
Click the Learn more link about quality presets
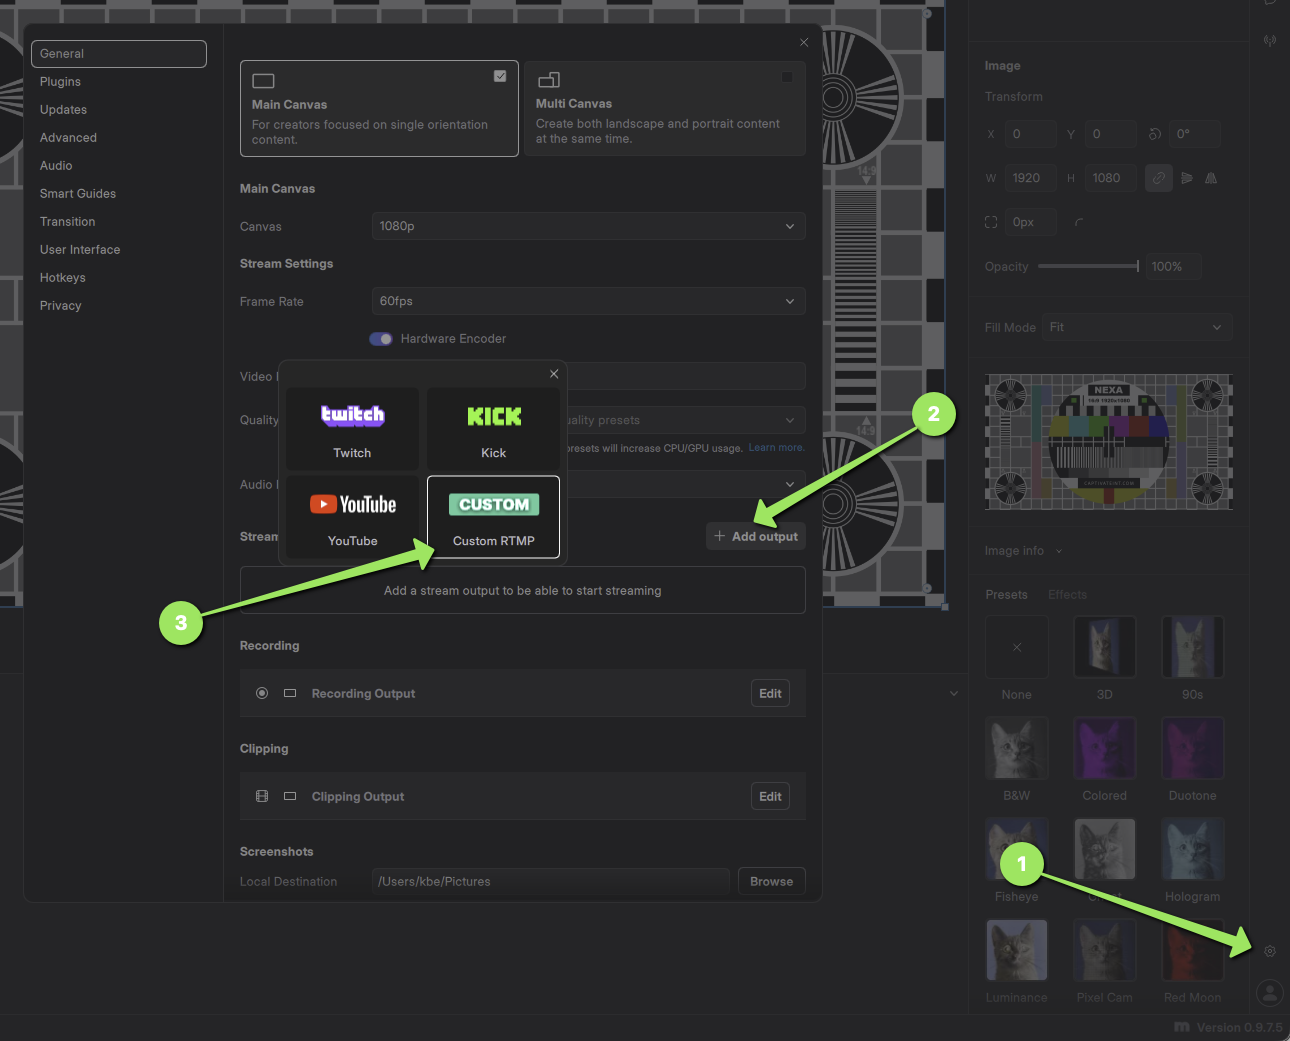click(x=776, y=447)
